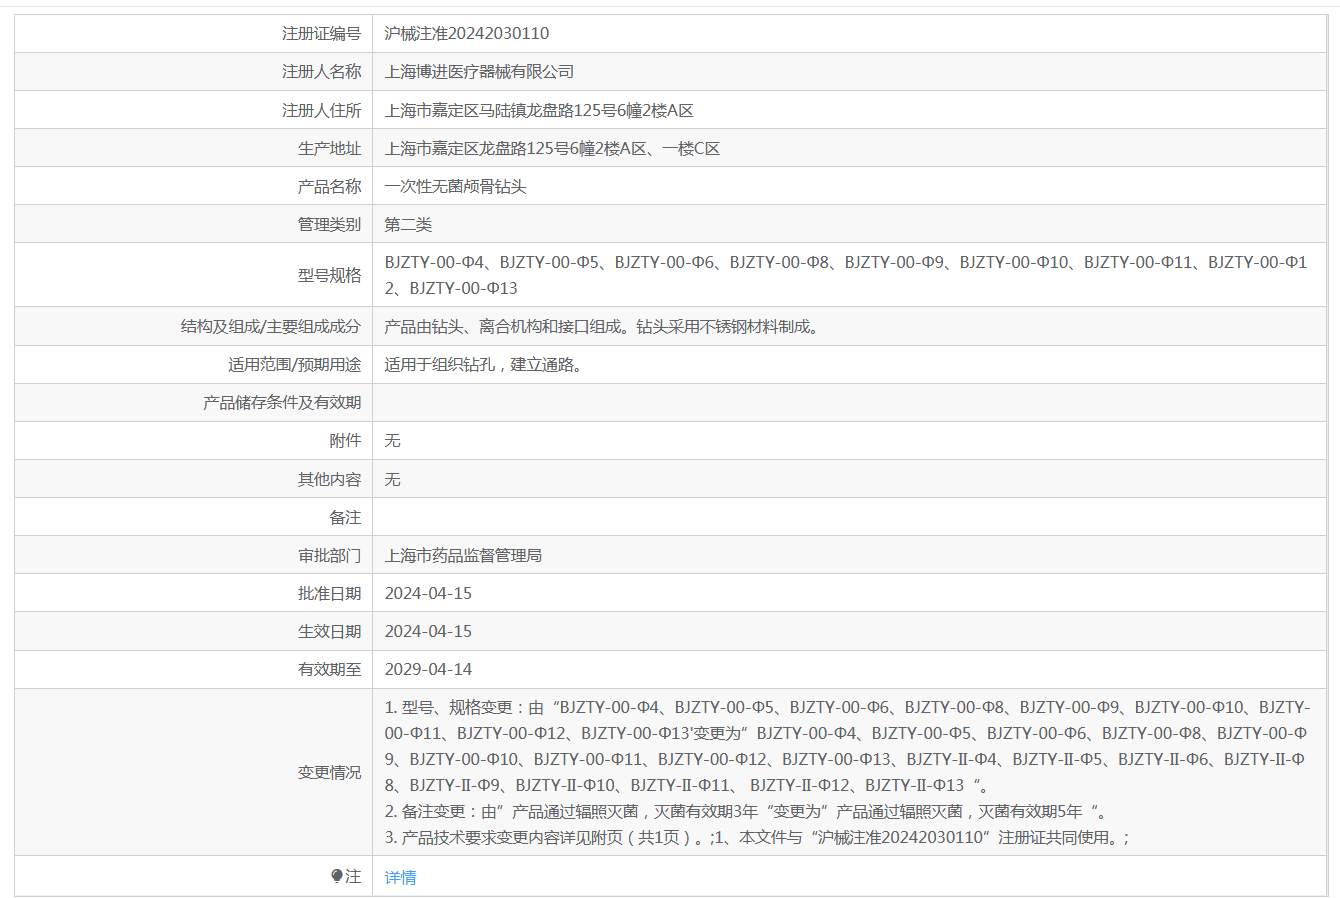
Task: Select the 无 value in 其他内容 row
Action: (392, 479)
